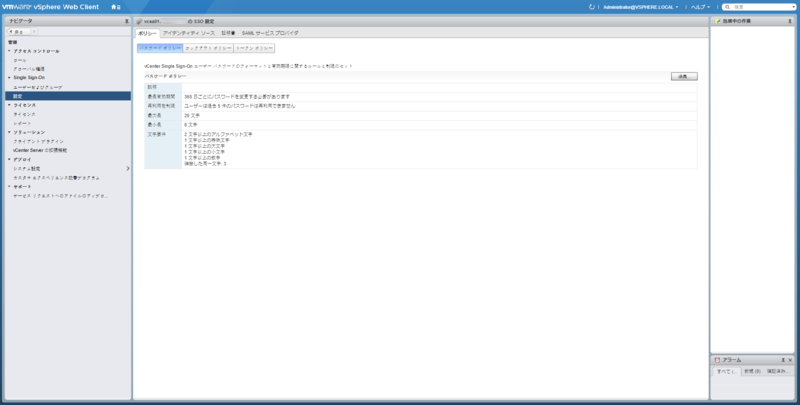
Task: Pin the アラーム panel
Action: [783, 360]
